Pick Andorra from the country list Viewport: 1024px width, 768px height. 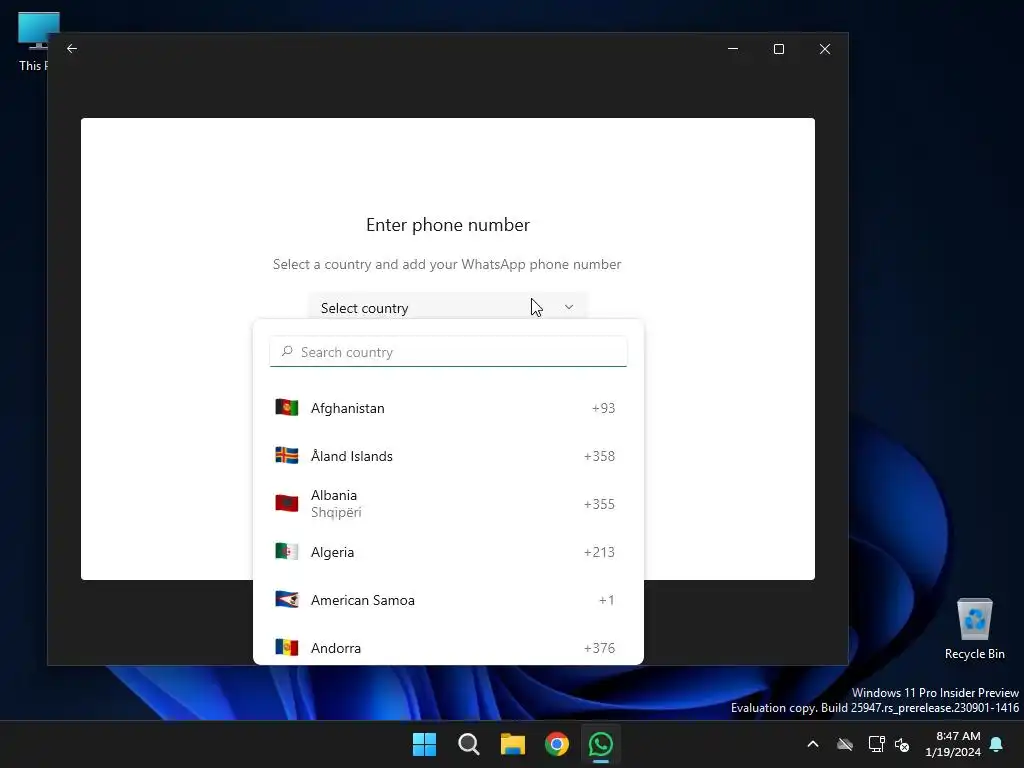[x=448, y=648]
